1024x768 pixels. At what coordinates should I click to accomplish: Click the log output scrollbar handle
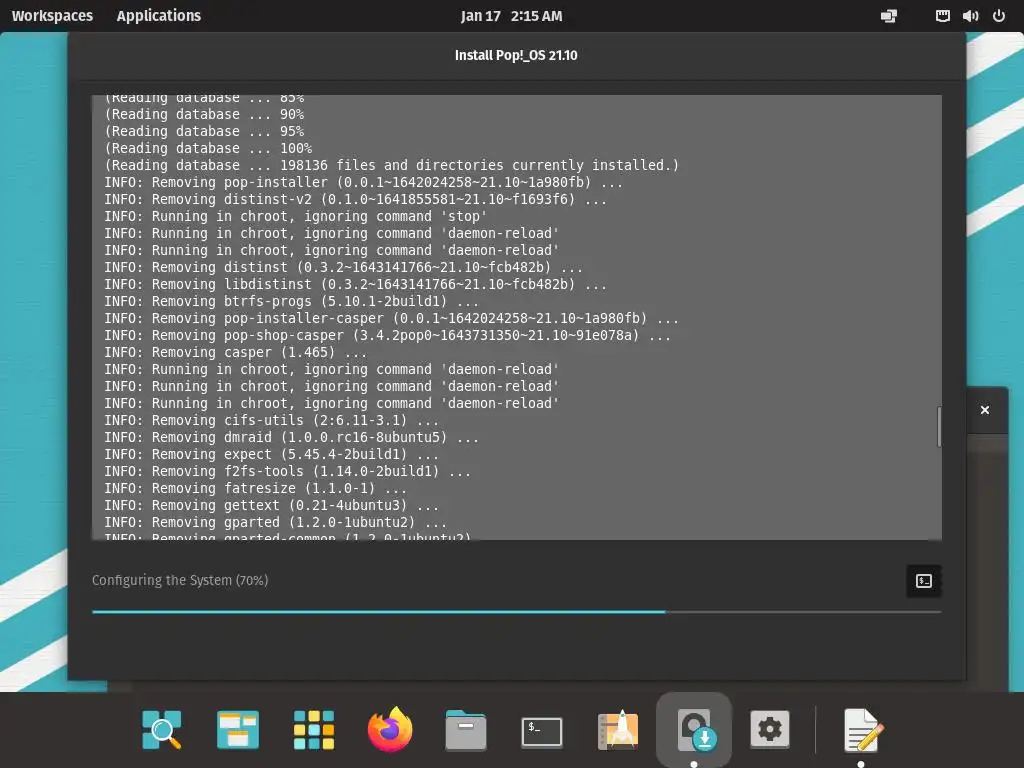pos(939,426)
